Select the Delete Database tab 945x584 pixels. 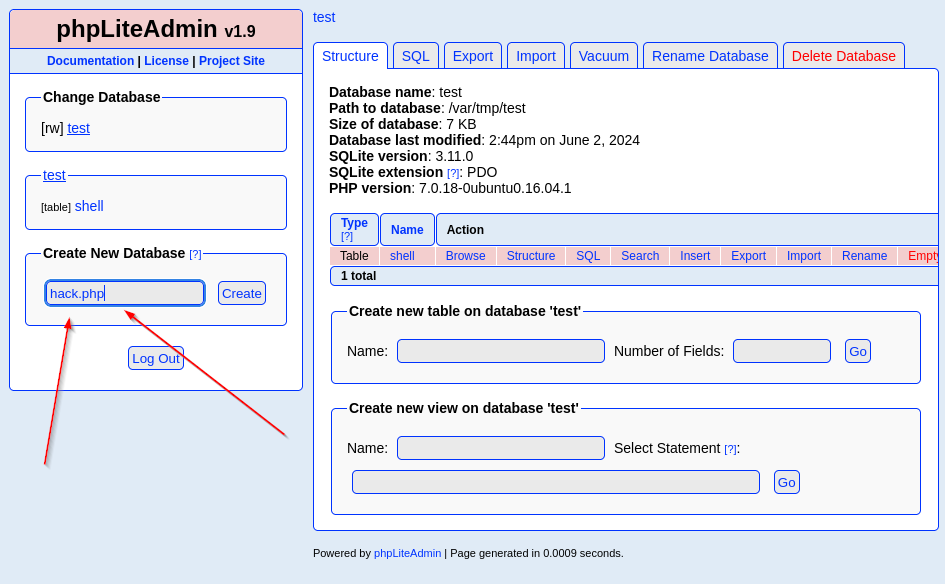843,56
